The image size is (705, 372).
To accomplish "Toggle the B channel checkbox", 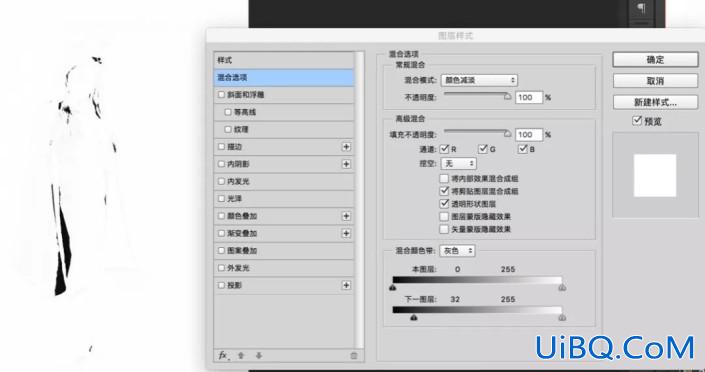I will pos(523,149).
